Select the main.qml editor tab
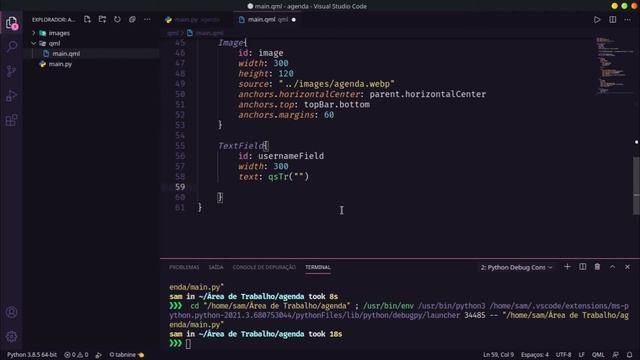 267,20
